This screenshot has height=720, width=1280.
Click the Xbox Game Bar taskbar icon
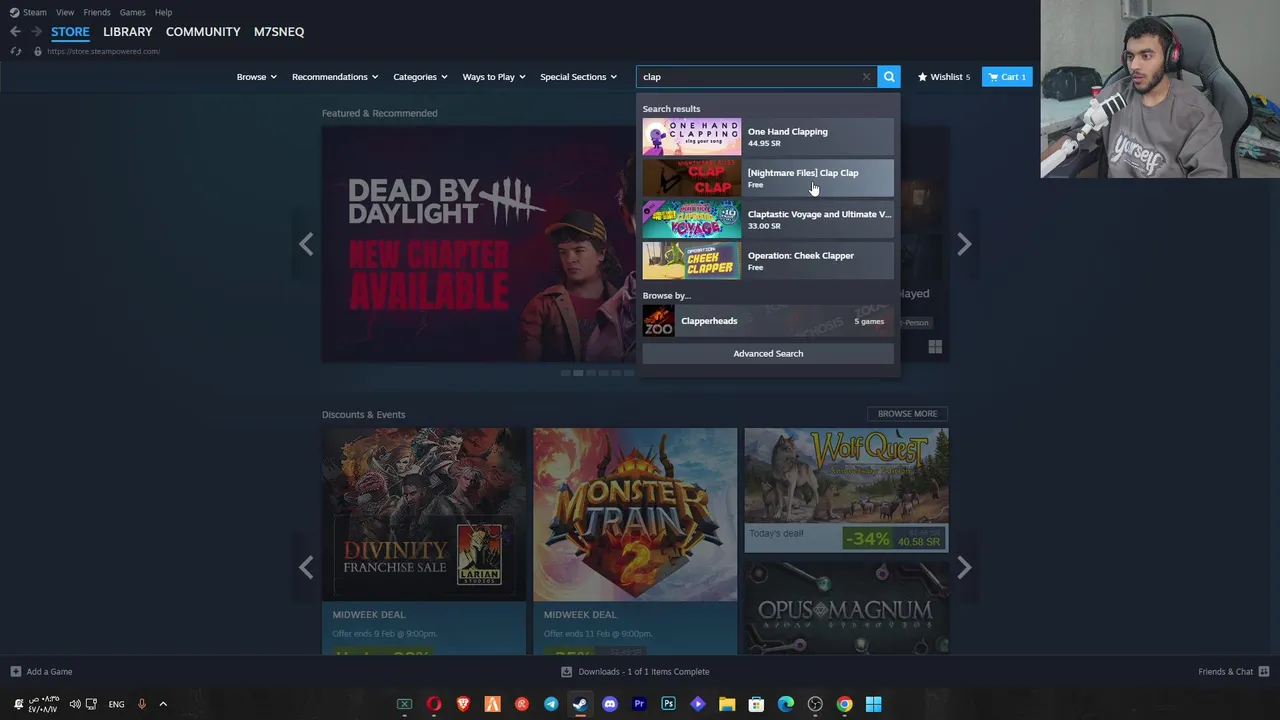click(x=405, y=704)
